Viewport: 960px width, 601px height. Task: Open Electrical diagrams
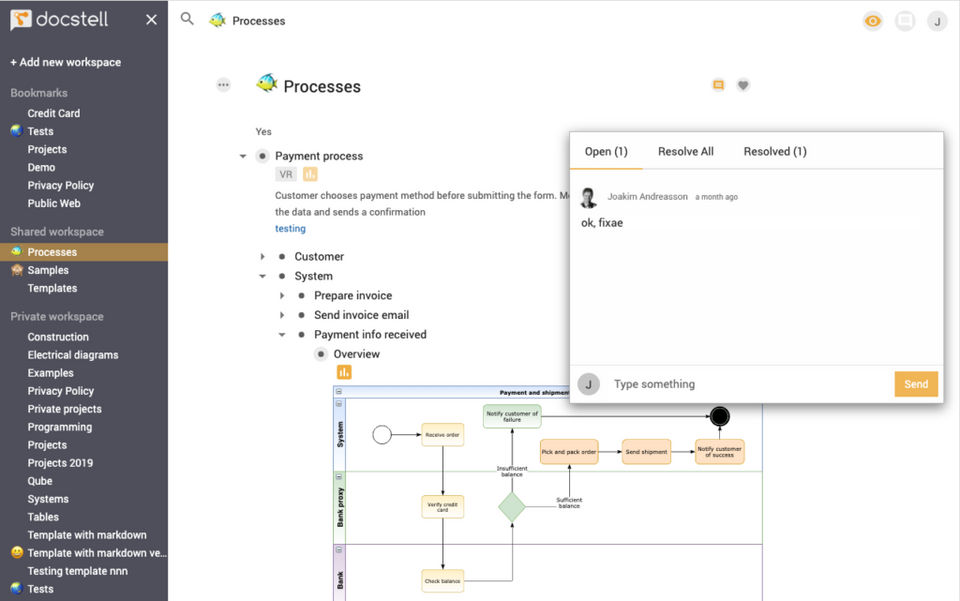click(x=73, y=355)
